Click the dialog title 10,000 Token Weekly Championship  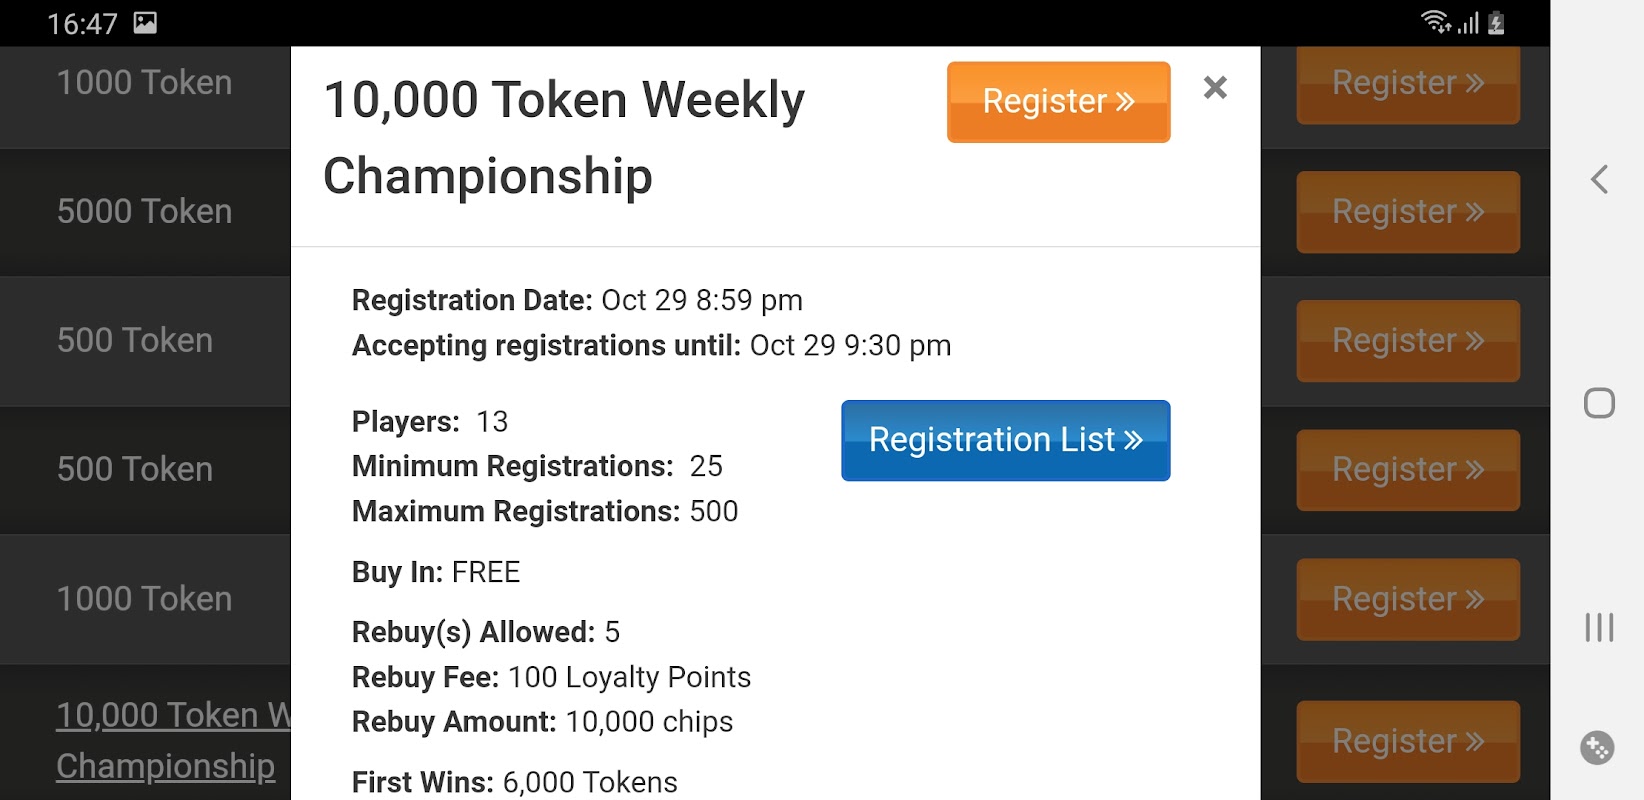click(x=564, y=138)
